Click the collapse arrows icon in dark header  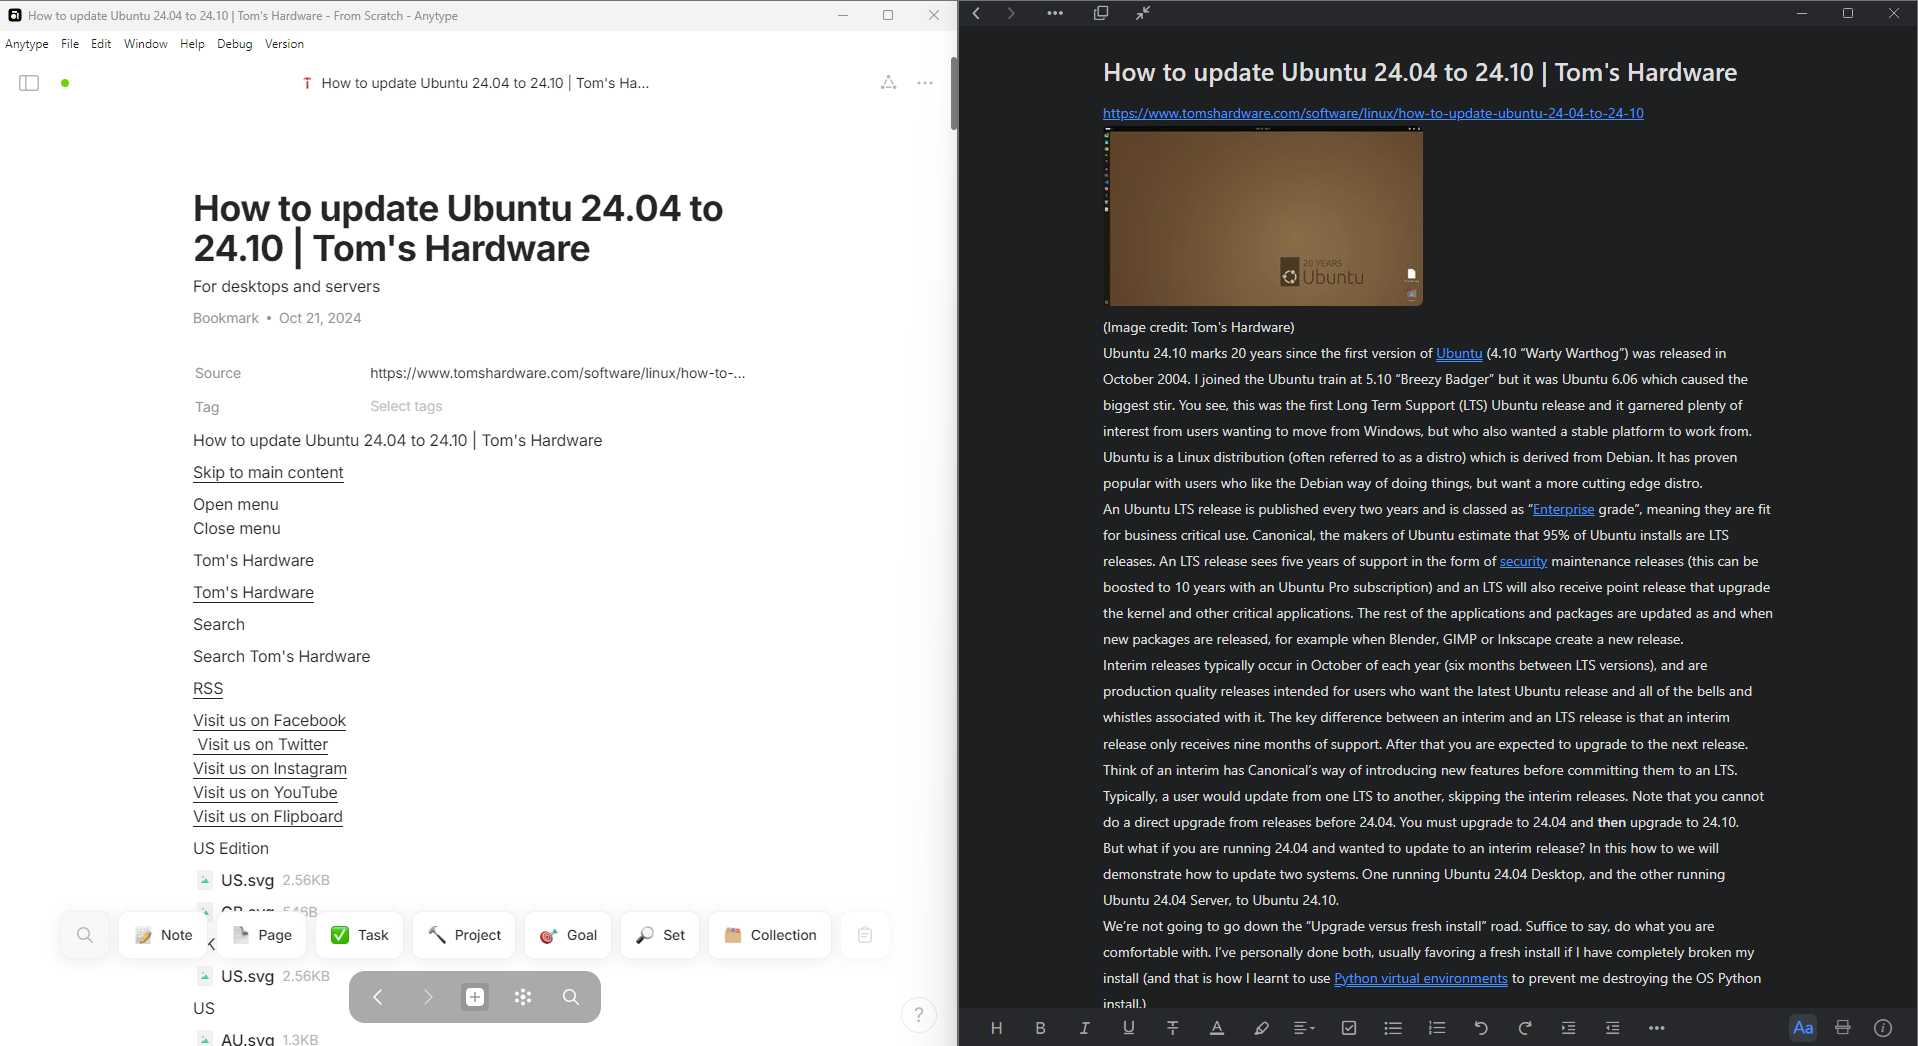[1143, 13]
